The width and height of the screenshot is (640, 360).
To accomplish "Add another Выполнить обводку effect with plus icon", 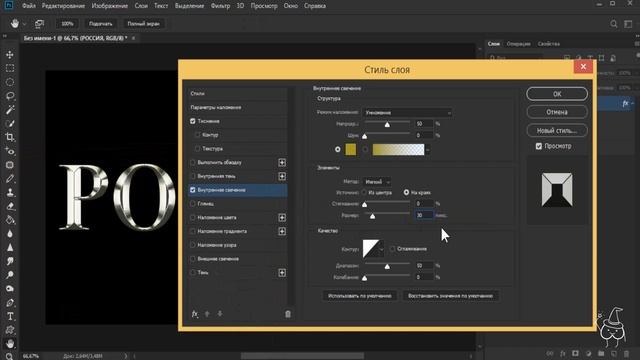I will coord(282,162).
